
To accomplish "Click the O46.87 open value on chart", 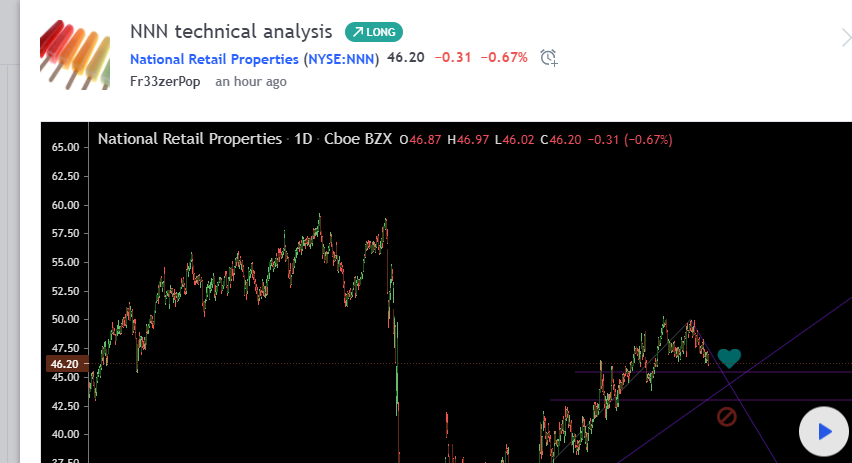I will coord(422,139).
